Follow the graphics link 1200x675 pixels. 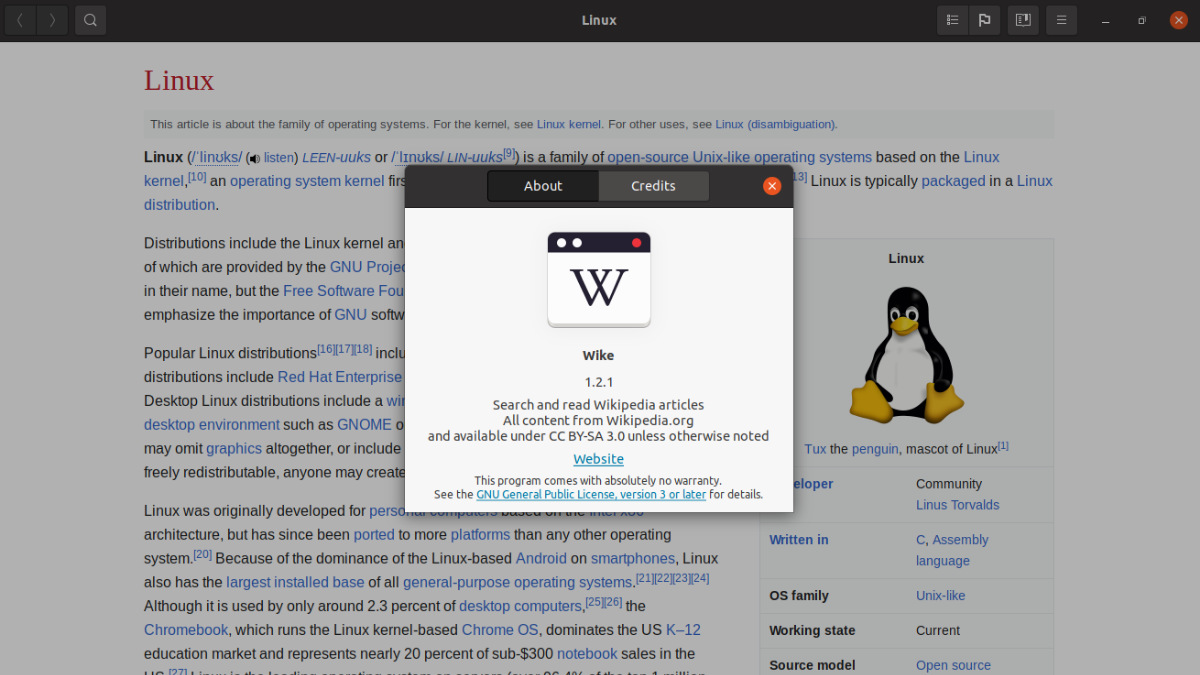234,448
